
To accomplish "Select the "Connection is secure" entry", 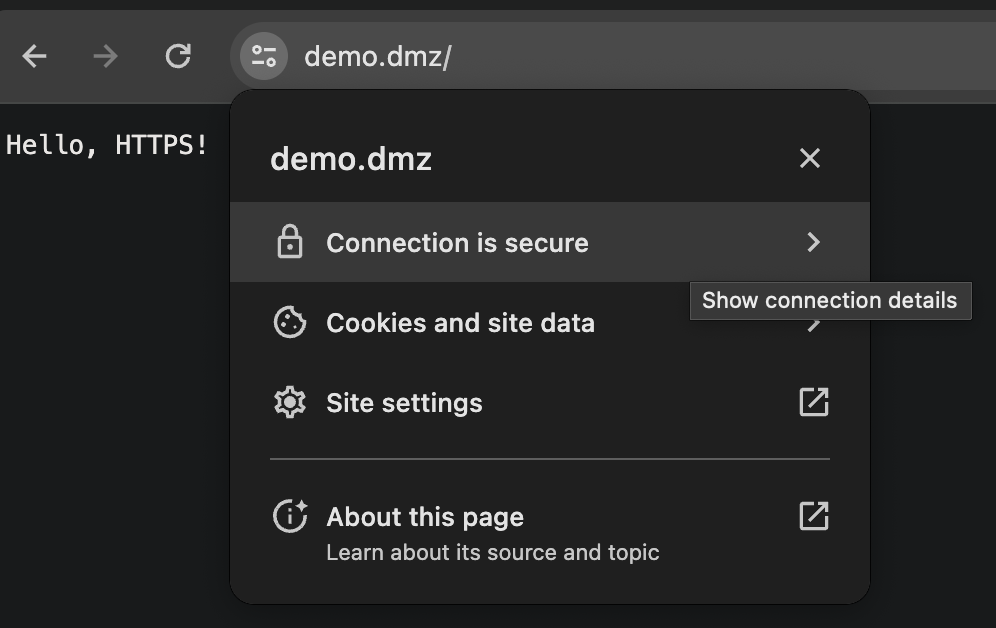I will point(457,243).
